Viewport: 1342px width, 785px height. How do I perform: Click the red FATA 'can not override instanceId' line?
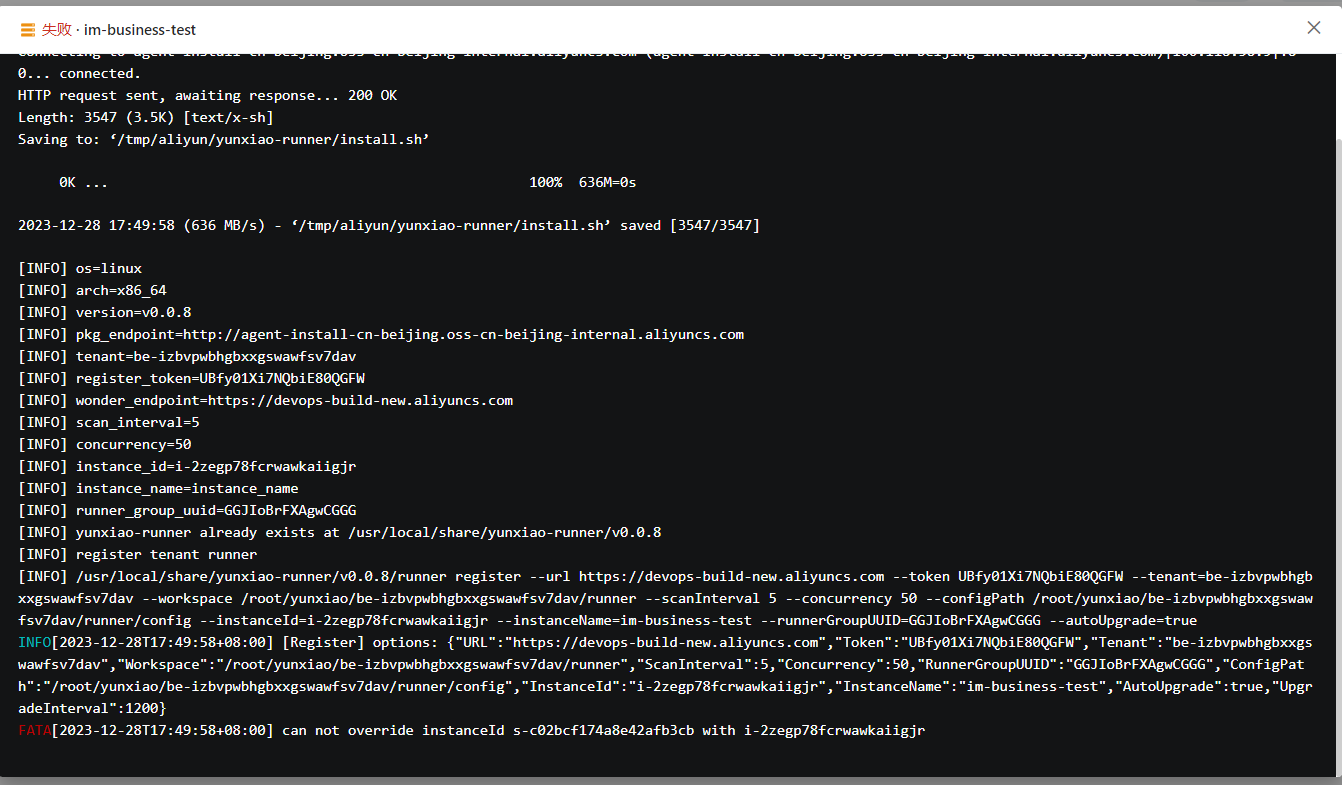[471, 731]
